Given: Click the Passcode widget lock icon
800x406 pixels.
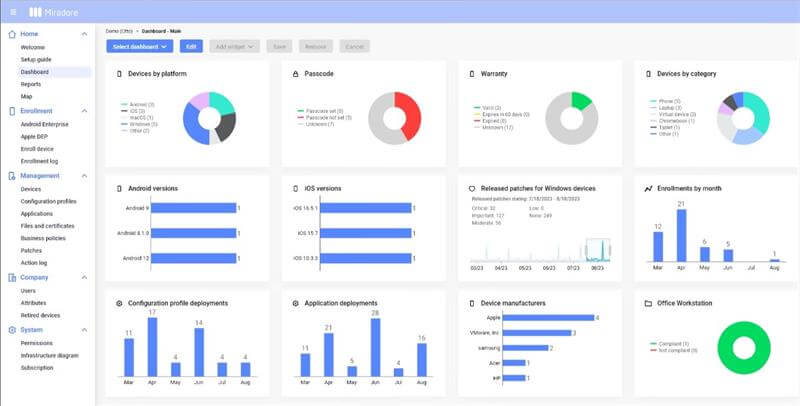Looking at the screenshot, I should pos(295,74).
